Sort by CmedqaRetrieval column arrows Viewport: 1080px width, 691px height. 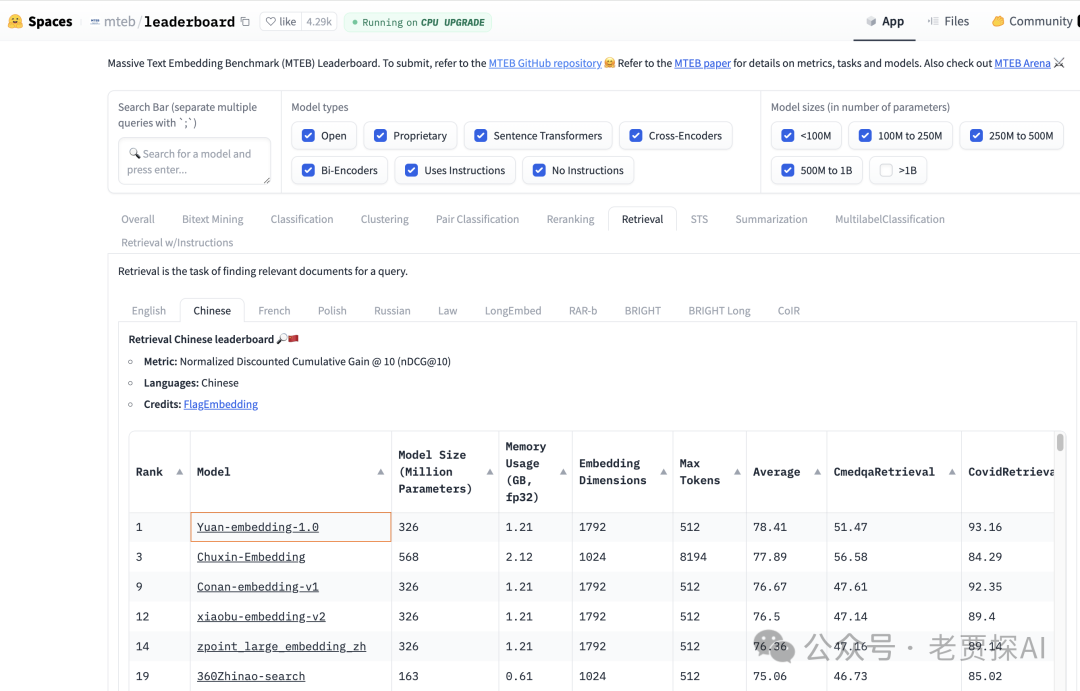pos(951,472)
